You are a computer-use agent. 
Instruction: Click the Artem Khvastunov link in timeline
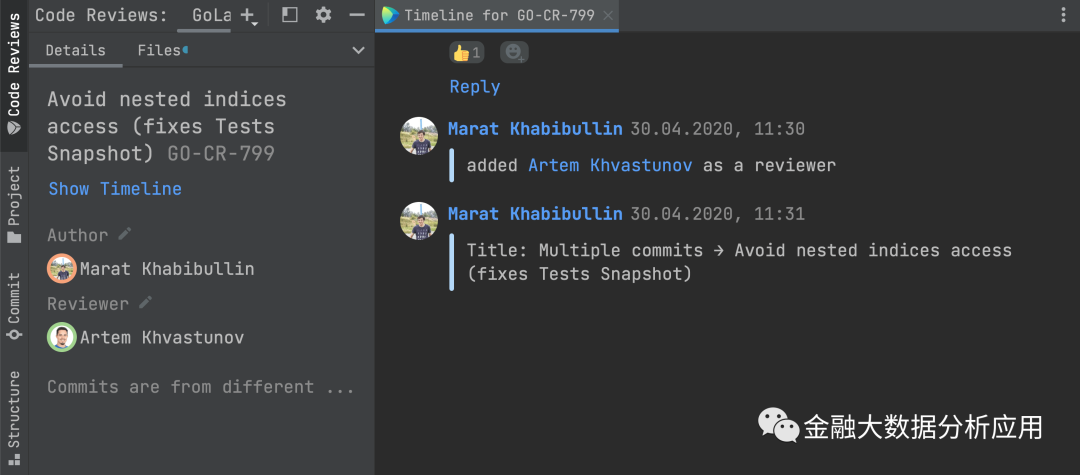pos(610,165)
